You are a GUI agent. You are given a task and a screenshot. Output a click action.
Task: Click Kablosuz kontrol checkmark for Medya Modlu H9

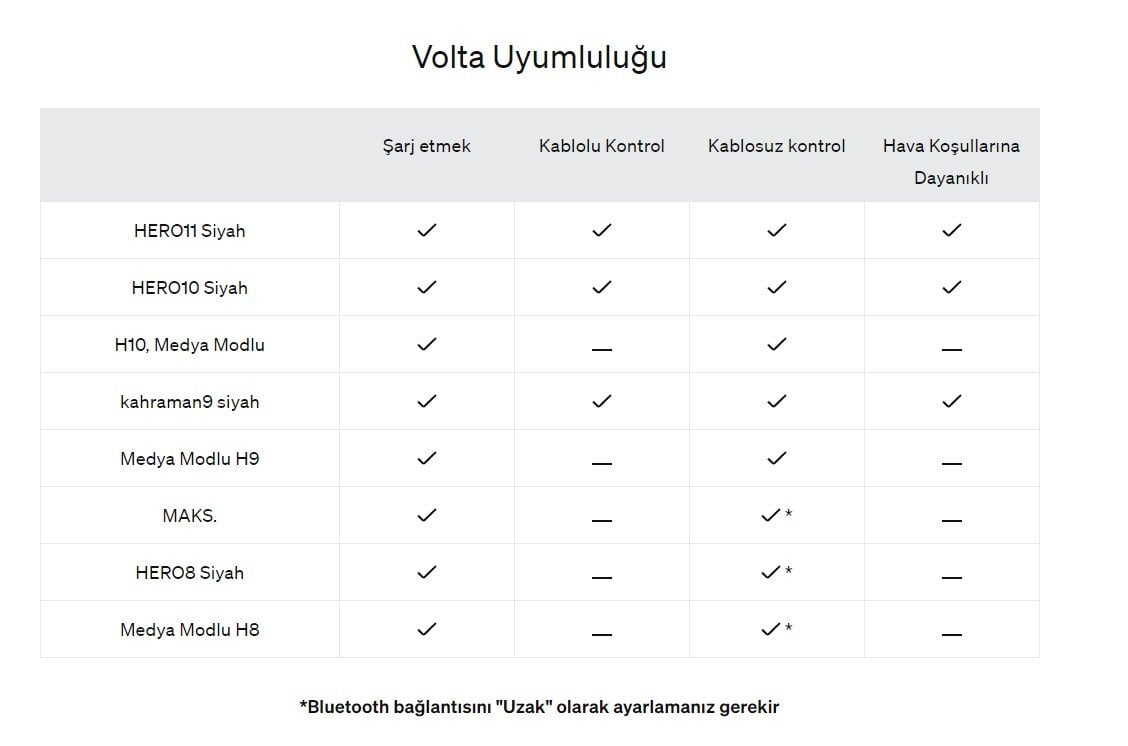(776, 458)
